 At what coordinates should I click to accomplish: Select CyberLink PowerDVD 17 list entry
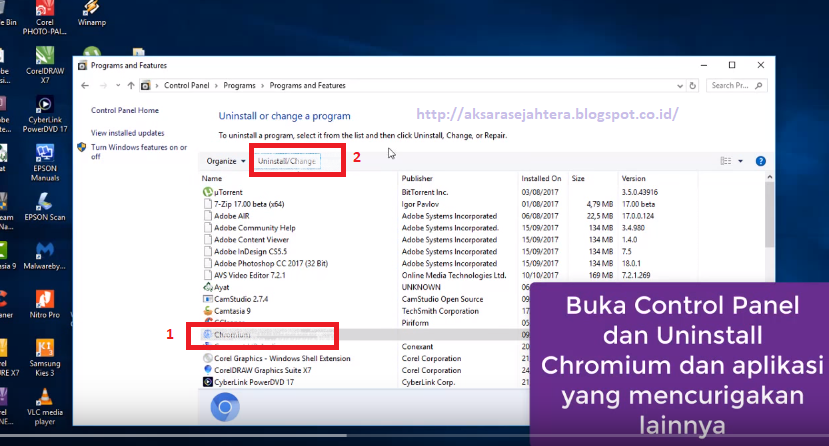pyautogui.click(x=248, y=382)
